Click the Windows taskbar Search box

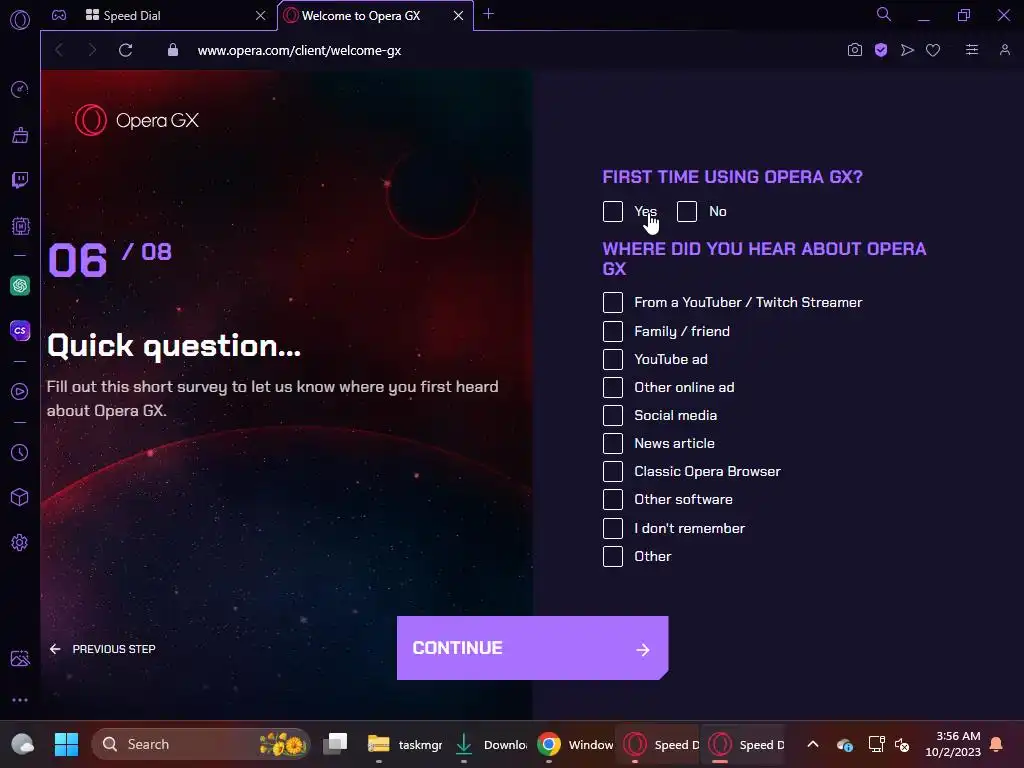click(200, 744)
